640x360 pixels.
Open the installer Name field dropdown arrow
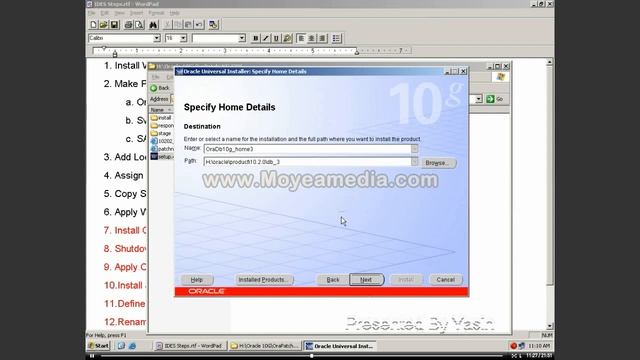(414, 149)
